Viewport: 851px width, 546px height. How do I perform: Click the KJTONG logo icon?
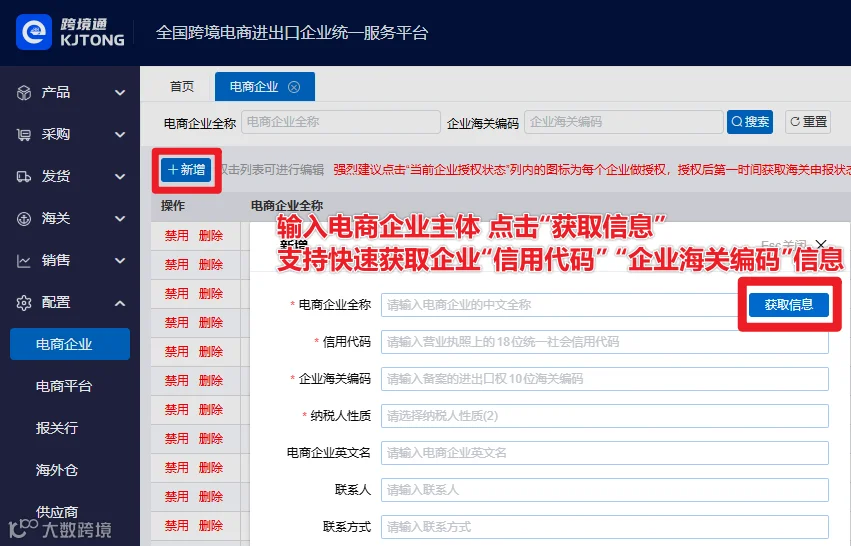point(34,32)
